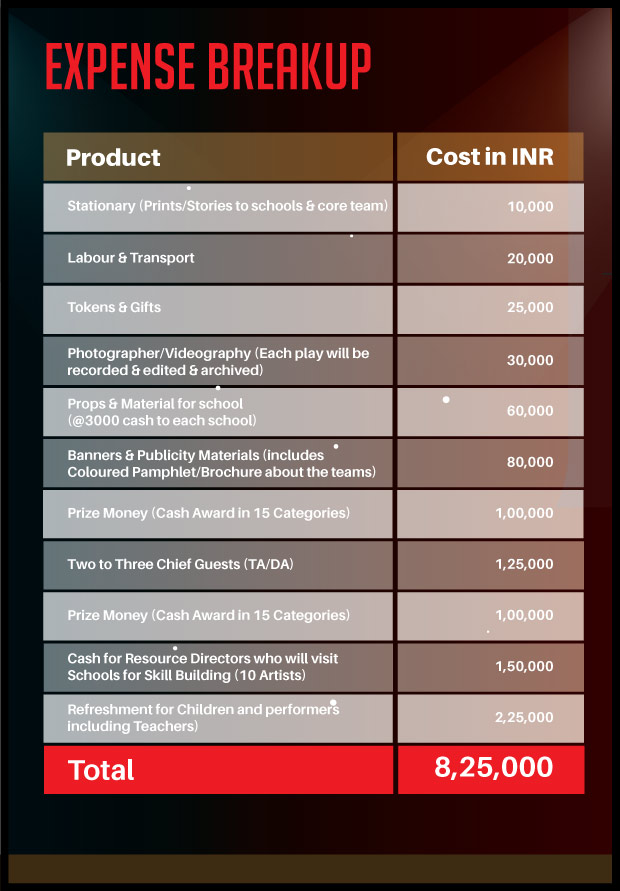Select the 20,000 cost value

pyautogui.click(x=530, y=258)
